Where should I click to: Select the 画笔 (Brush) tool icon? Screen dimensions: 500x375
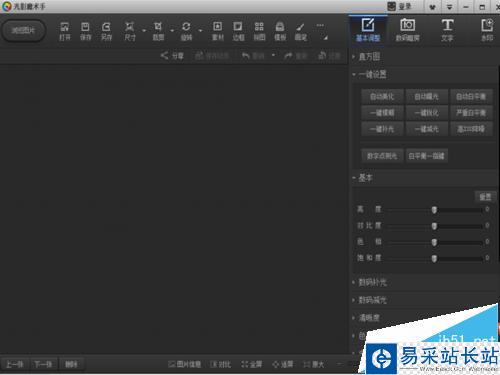tap(301, 31)
